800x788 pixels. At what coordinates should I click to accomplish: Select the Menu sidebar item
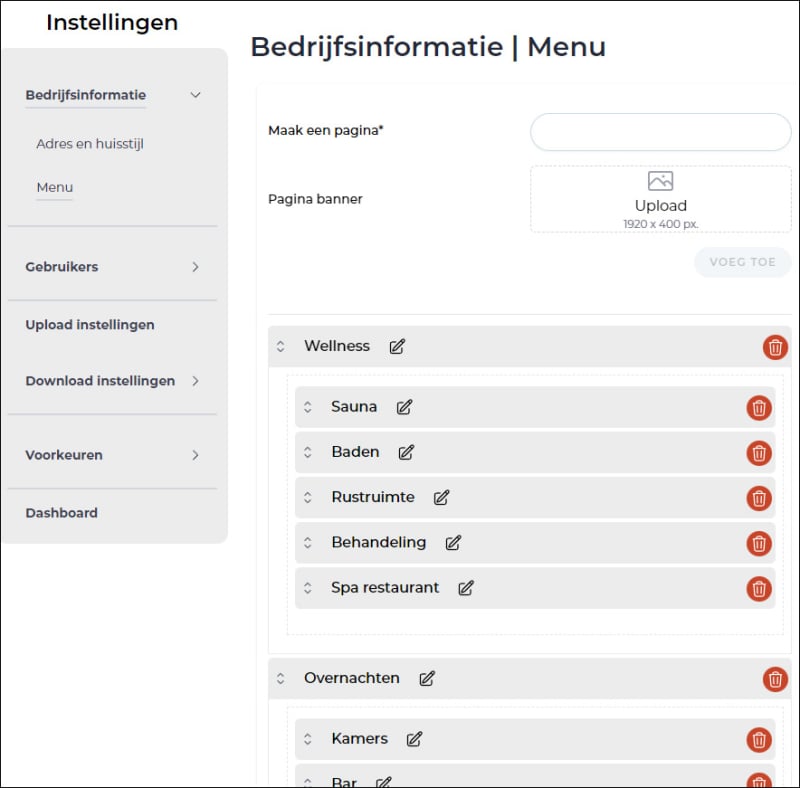(x=55, y=187)
